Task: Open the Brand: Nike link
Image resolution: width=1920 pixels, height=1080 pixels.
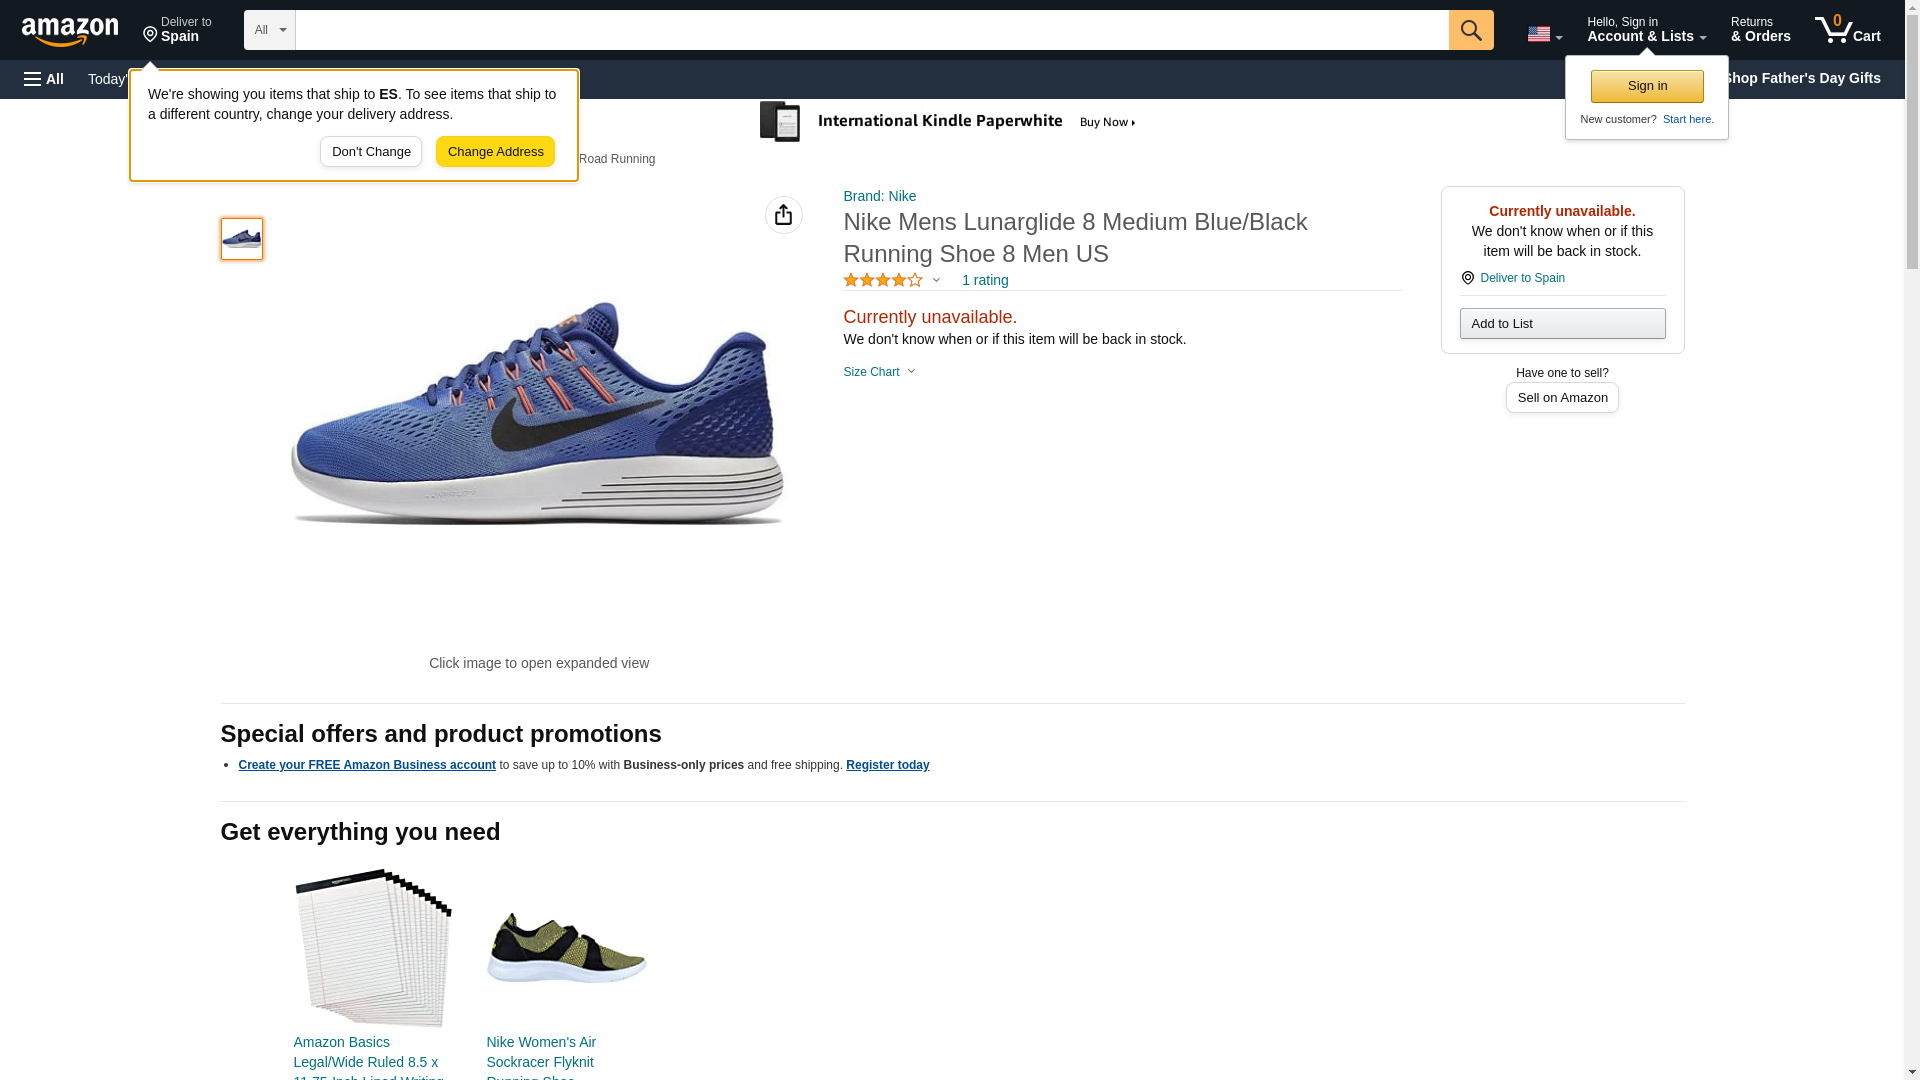Action: click(879, 196)
